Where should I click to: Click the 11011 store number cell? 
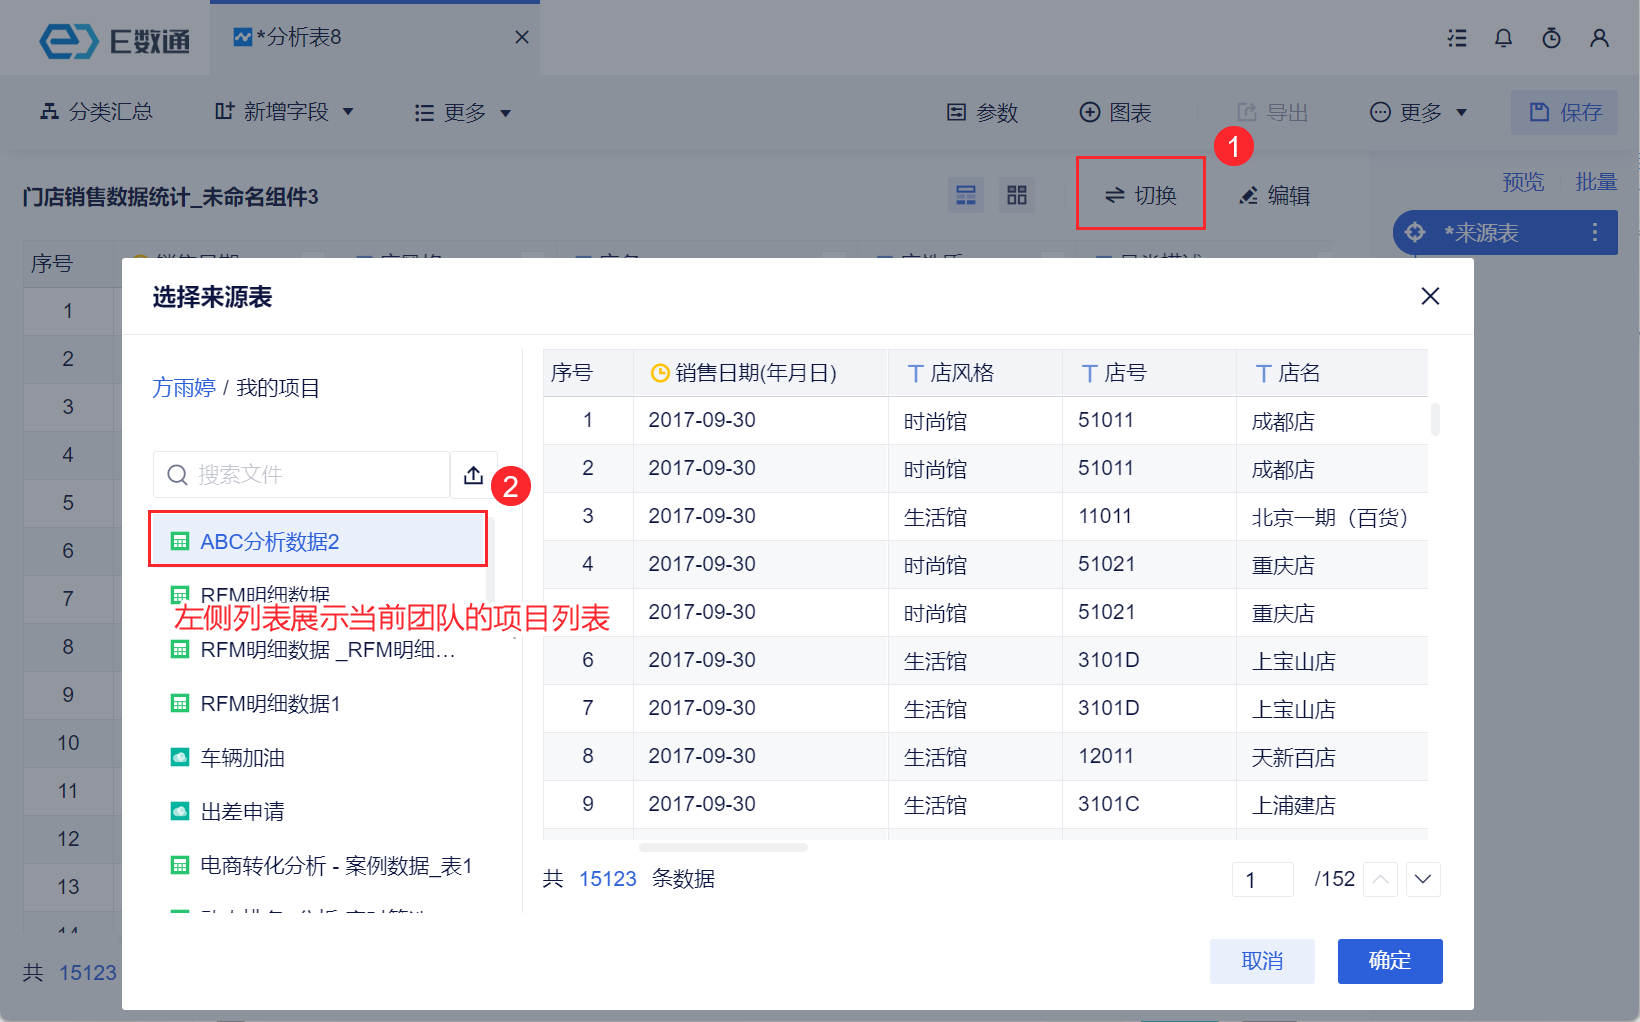(x=1149, y=517)
